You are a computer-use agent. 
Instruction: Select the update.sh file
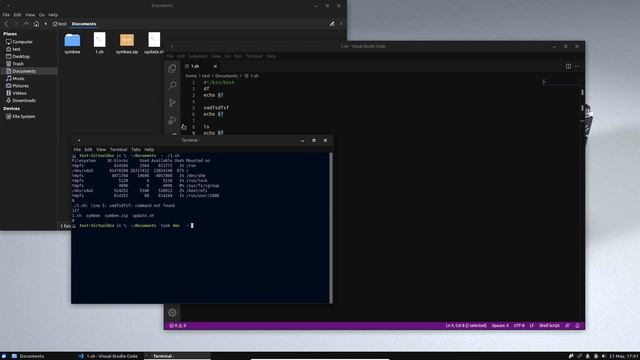tap(154, 43)
